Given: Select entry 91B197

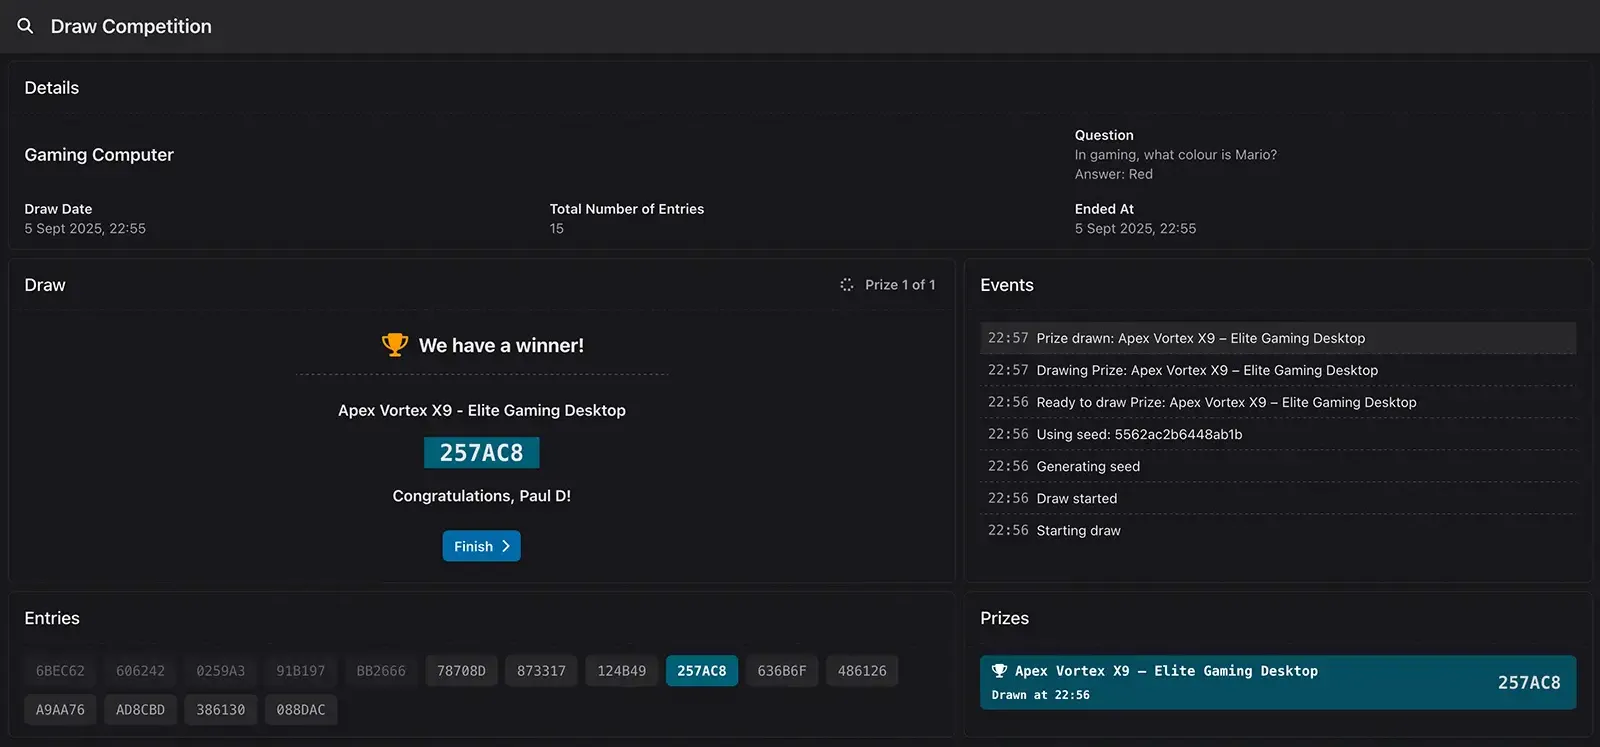Looking at the screenshot, I should (x=301, y=671).
